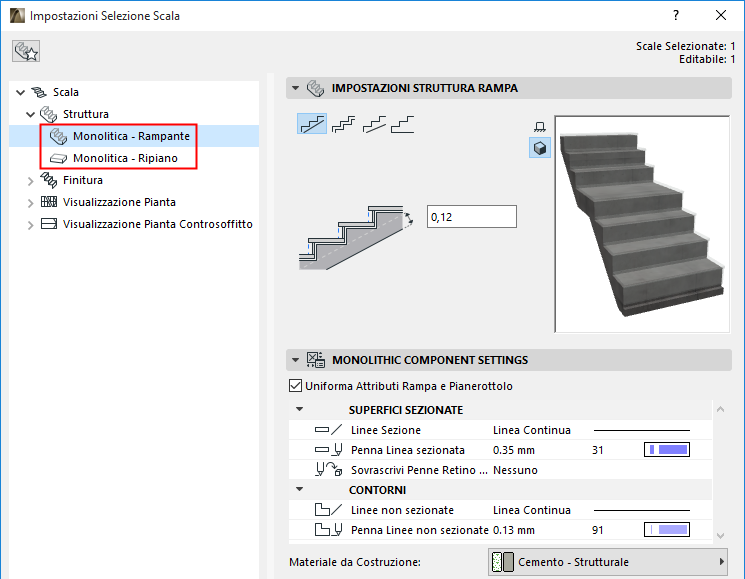Image resolution: width=745 pixels, height=579 pixels.
Task: Click the '0.13 mm' pen weight value
Action: coord(514,530)
